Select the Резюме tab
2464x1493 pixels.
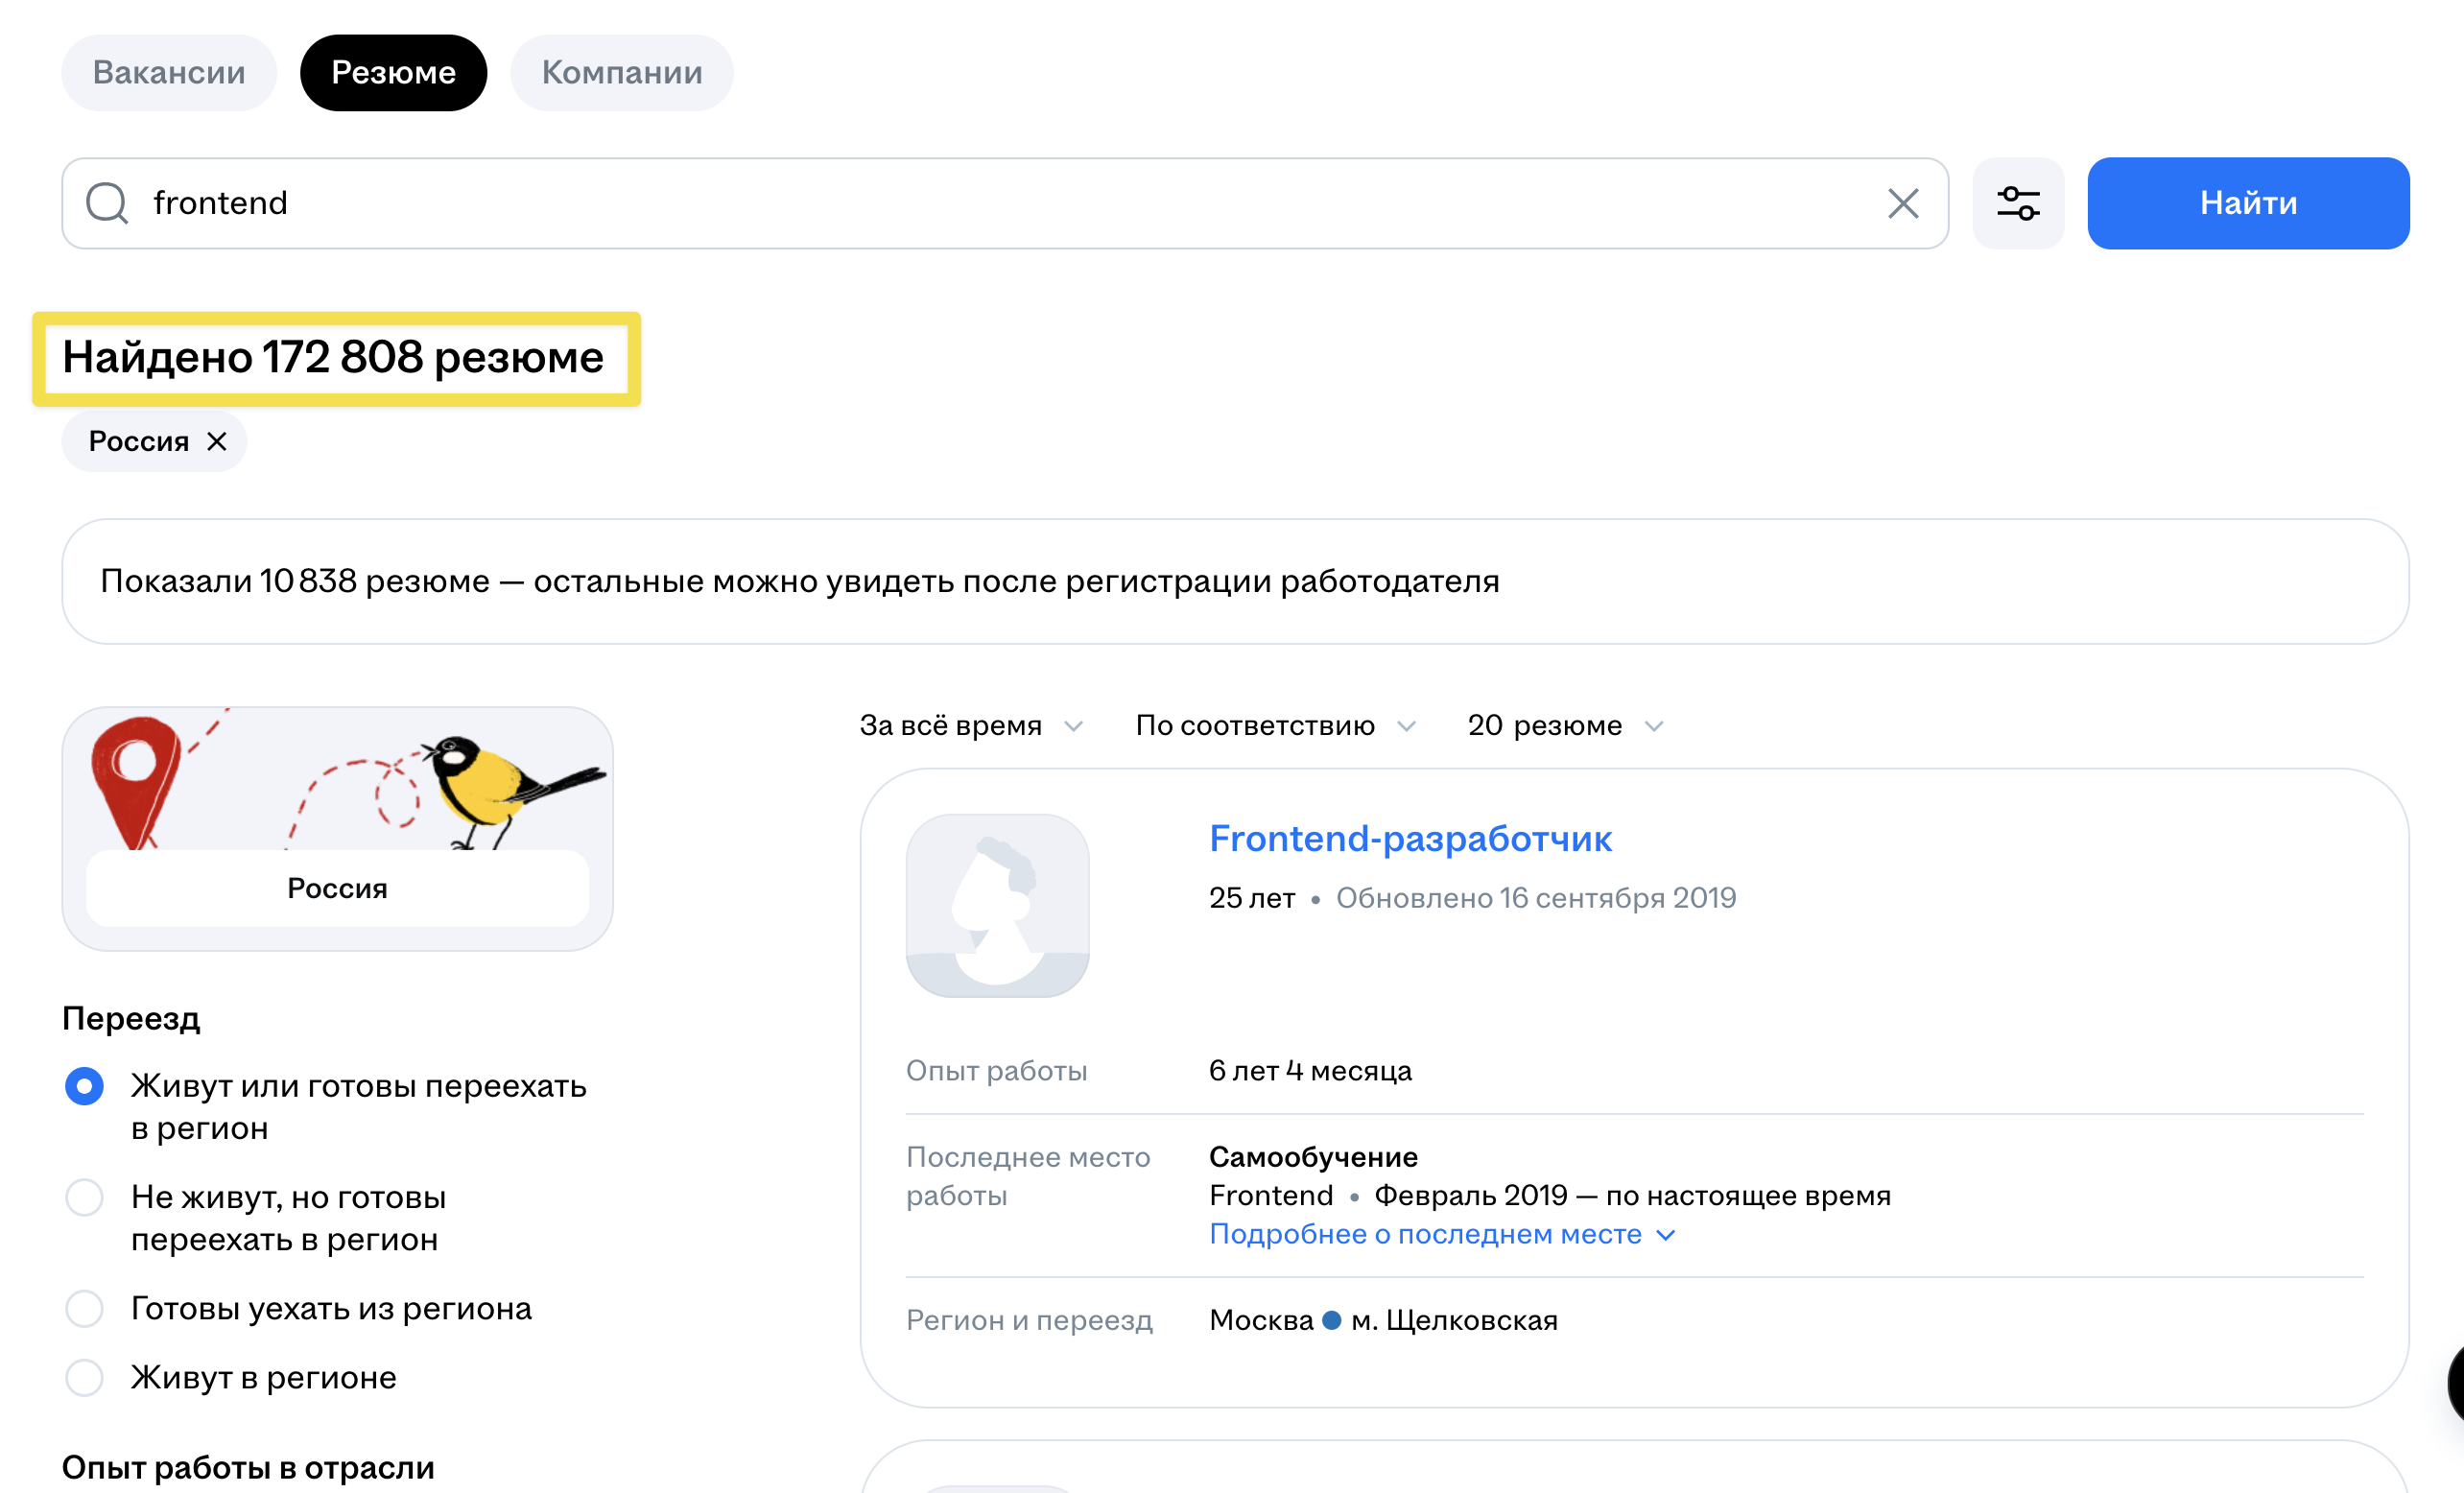pyautogui.click(x=393, y=72)
